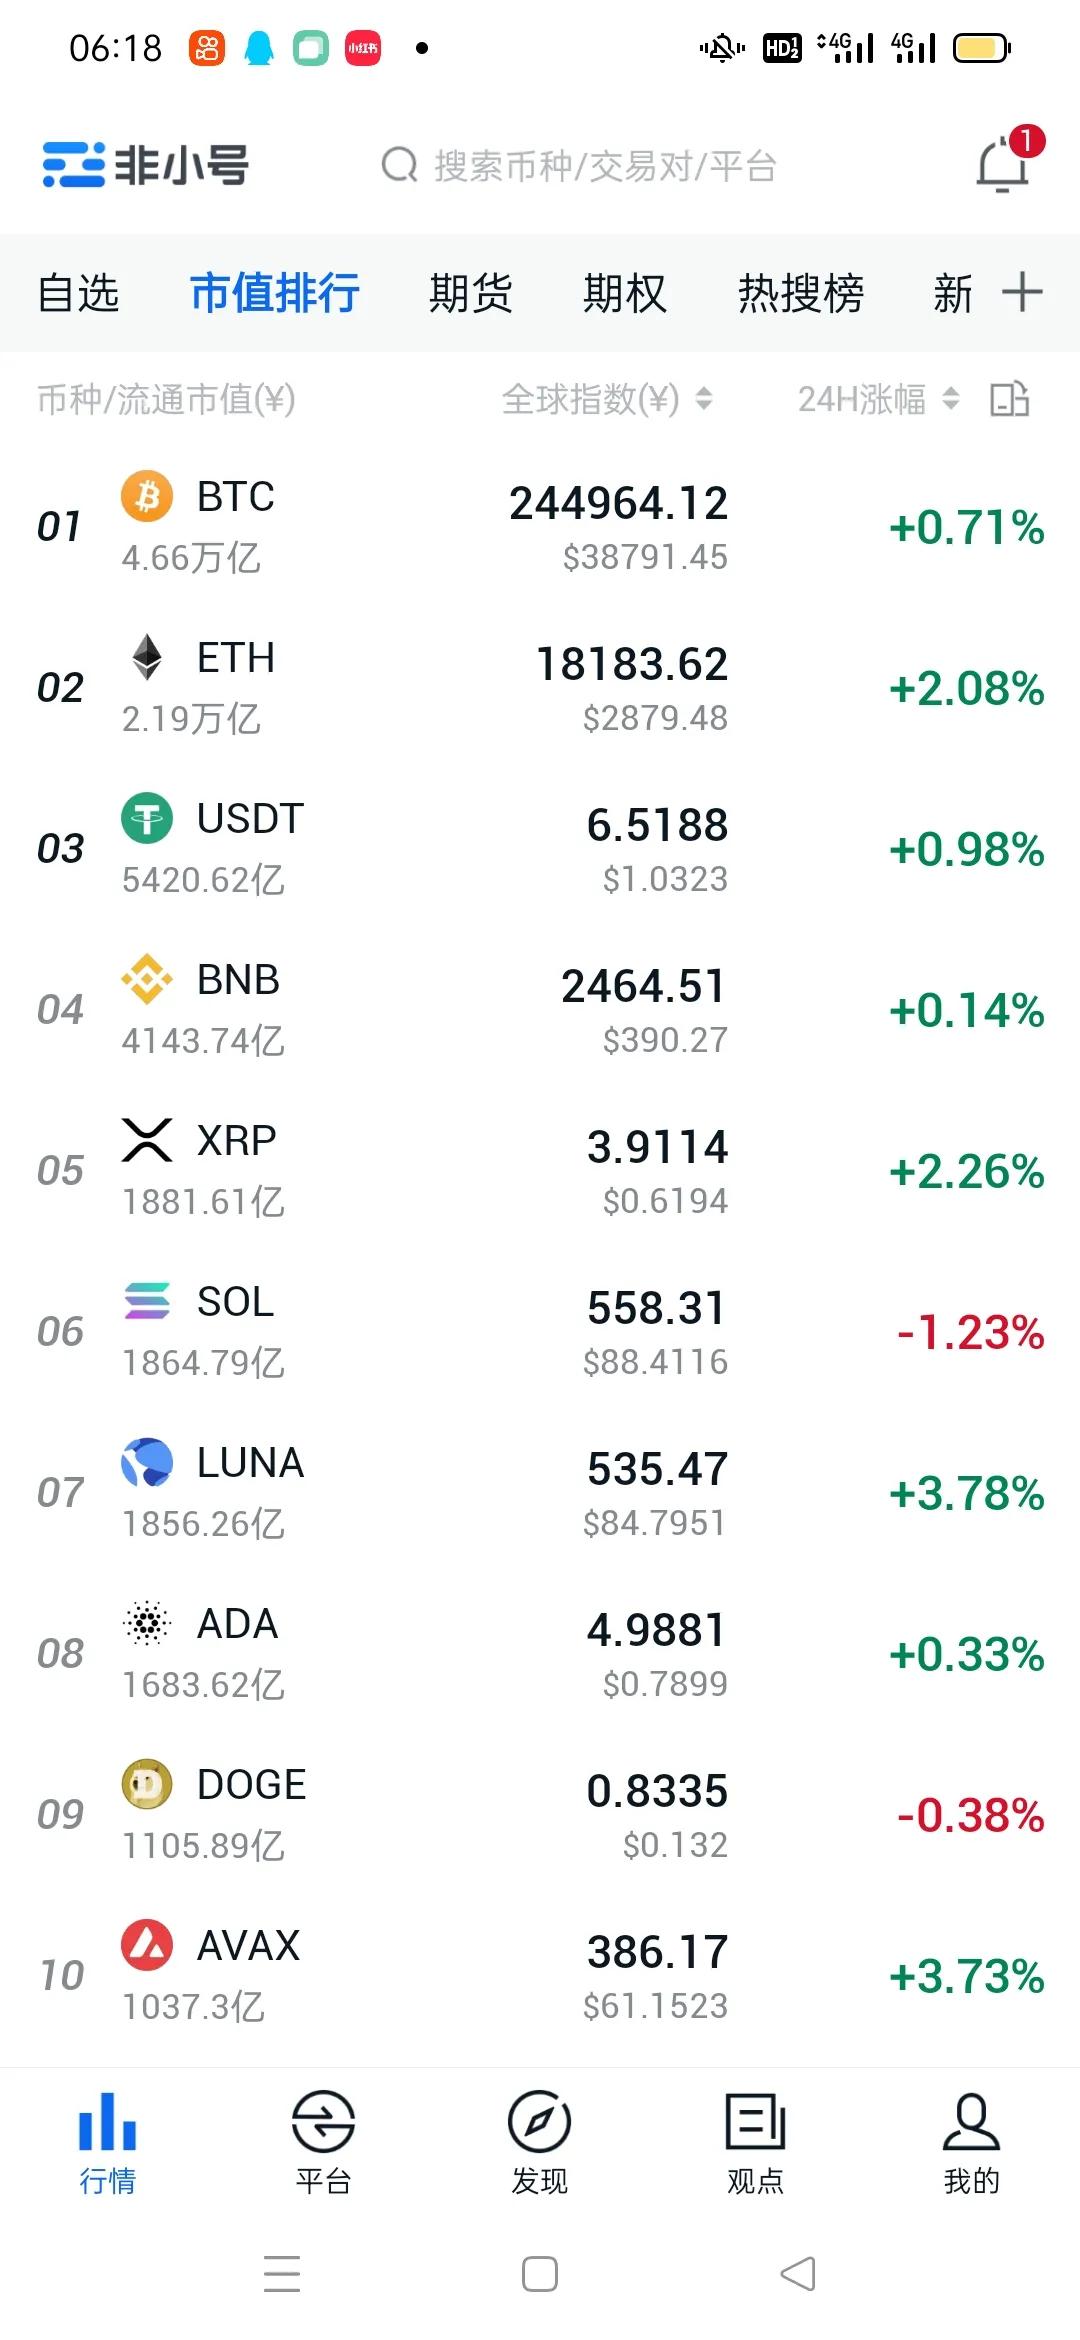Open the LUNA coin entry
This screenshot has width=1080, height=2340.
tap(540, 1493)
